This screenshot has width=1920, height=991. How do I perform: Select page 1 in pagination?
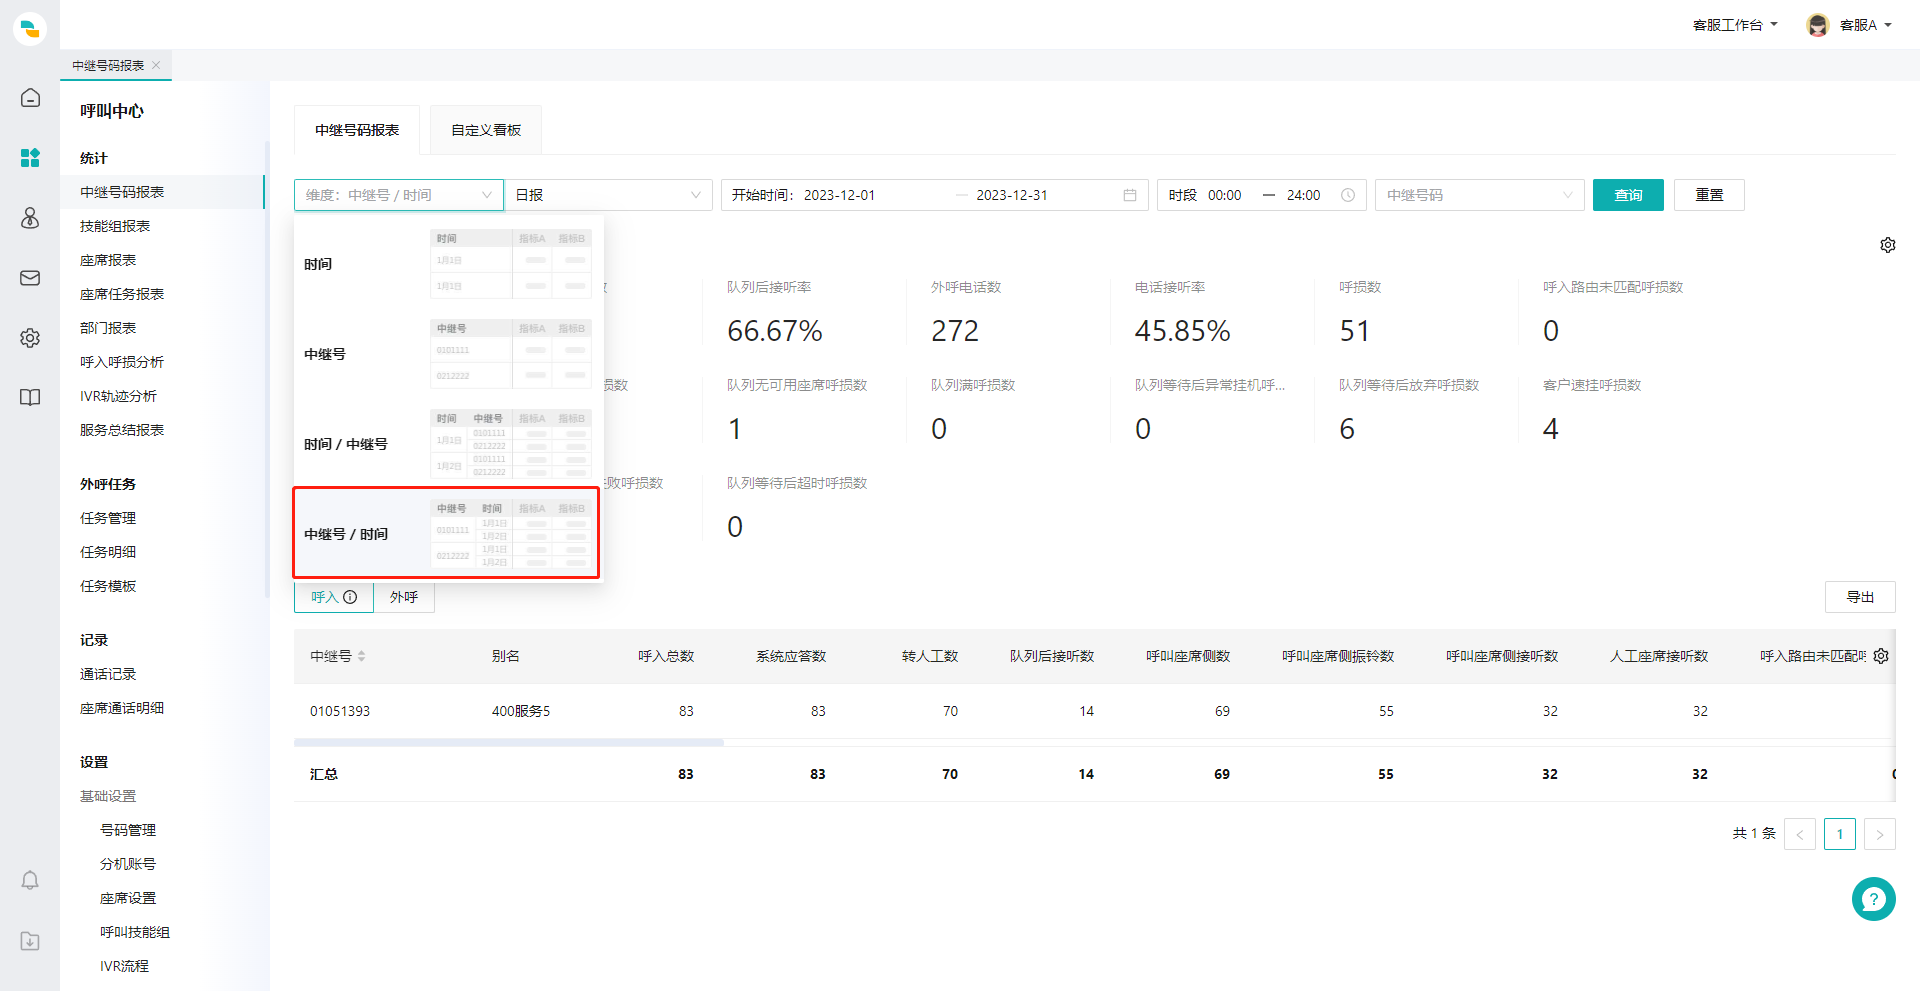pos(1840,834)
